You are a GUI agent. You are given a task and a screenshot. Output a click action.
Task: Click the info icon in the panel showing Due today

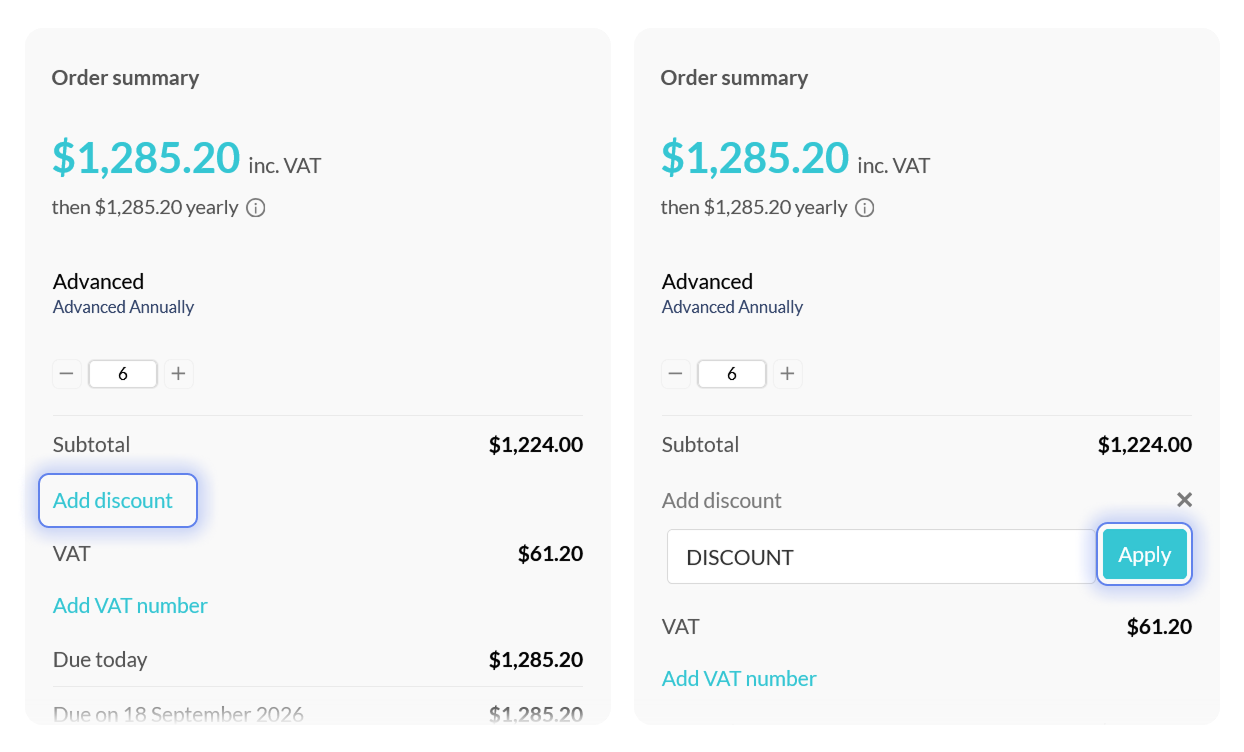click(x=256, y=208)
